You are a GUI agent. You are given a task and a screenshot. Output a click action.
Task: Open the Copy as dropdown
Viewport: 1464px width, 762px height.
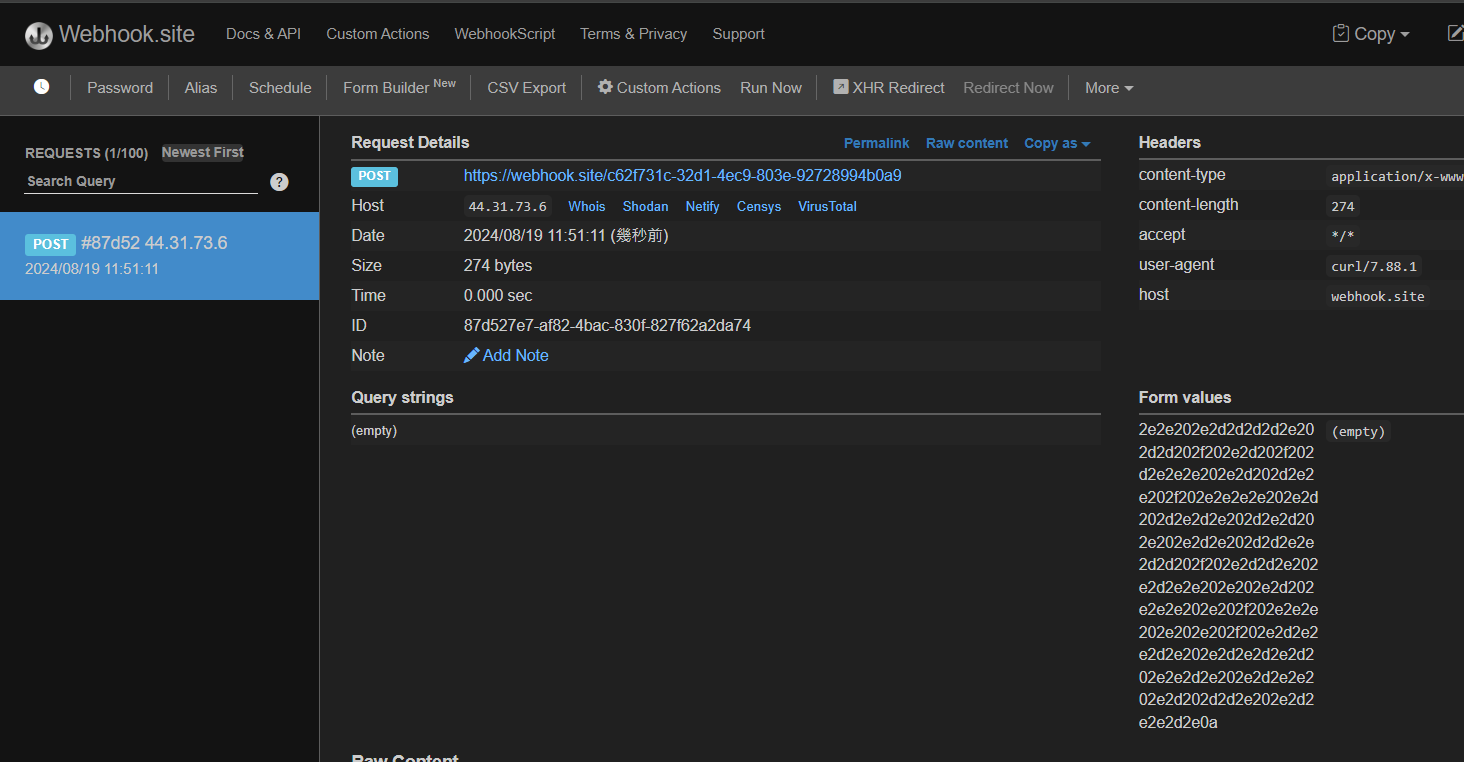click(x=1057, y=143)
